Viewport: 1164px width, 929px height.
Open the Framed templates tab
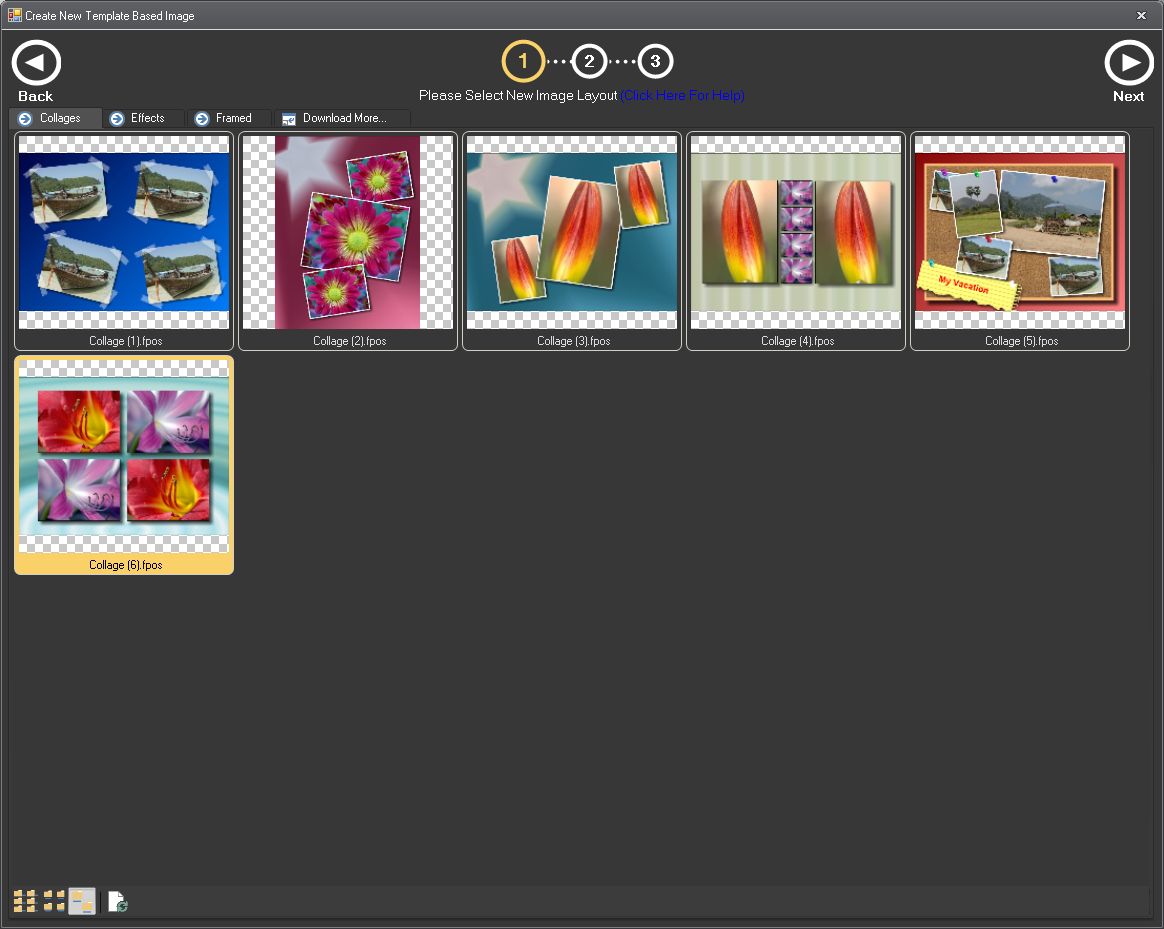tap(230, 118)
